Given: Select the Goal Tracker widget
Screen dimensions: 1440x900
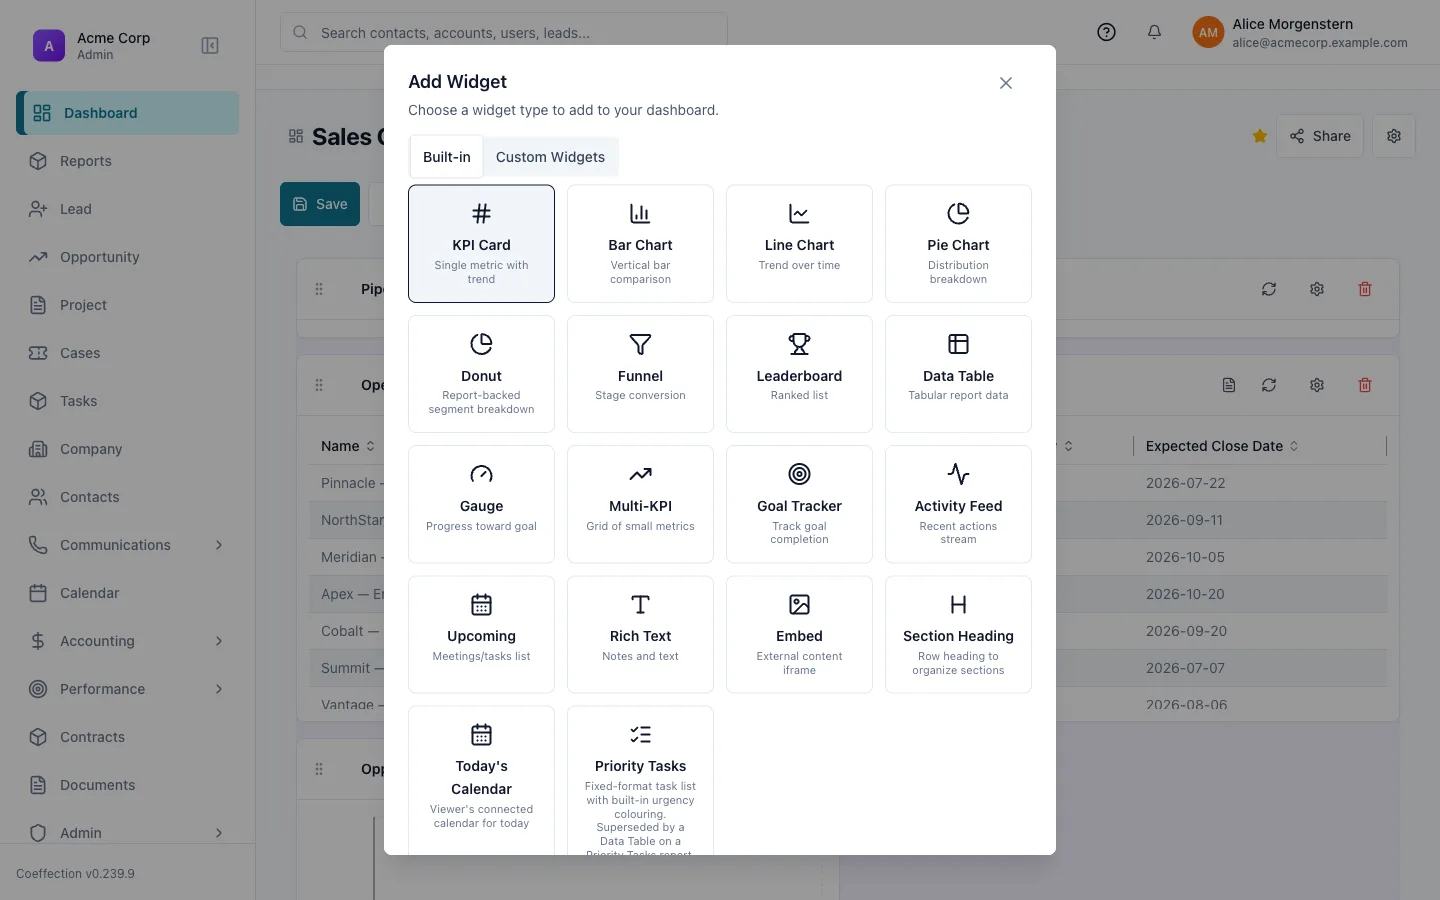Looking at the screenshot, I should point(799,504).
